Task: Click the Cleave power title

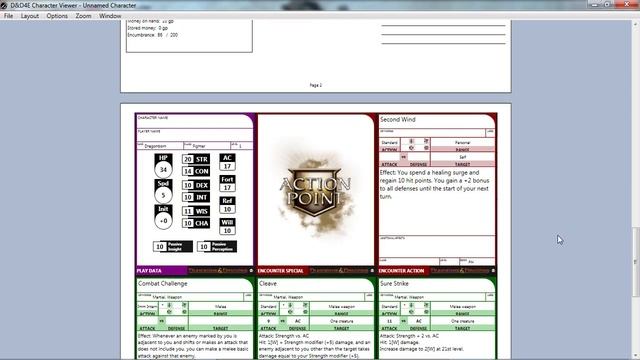Action: 268,283
